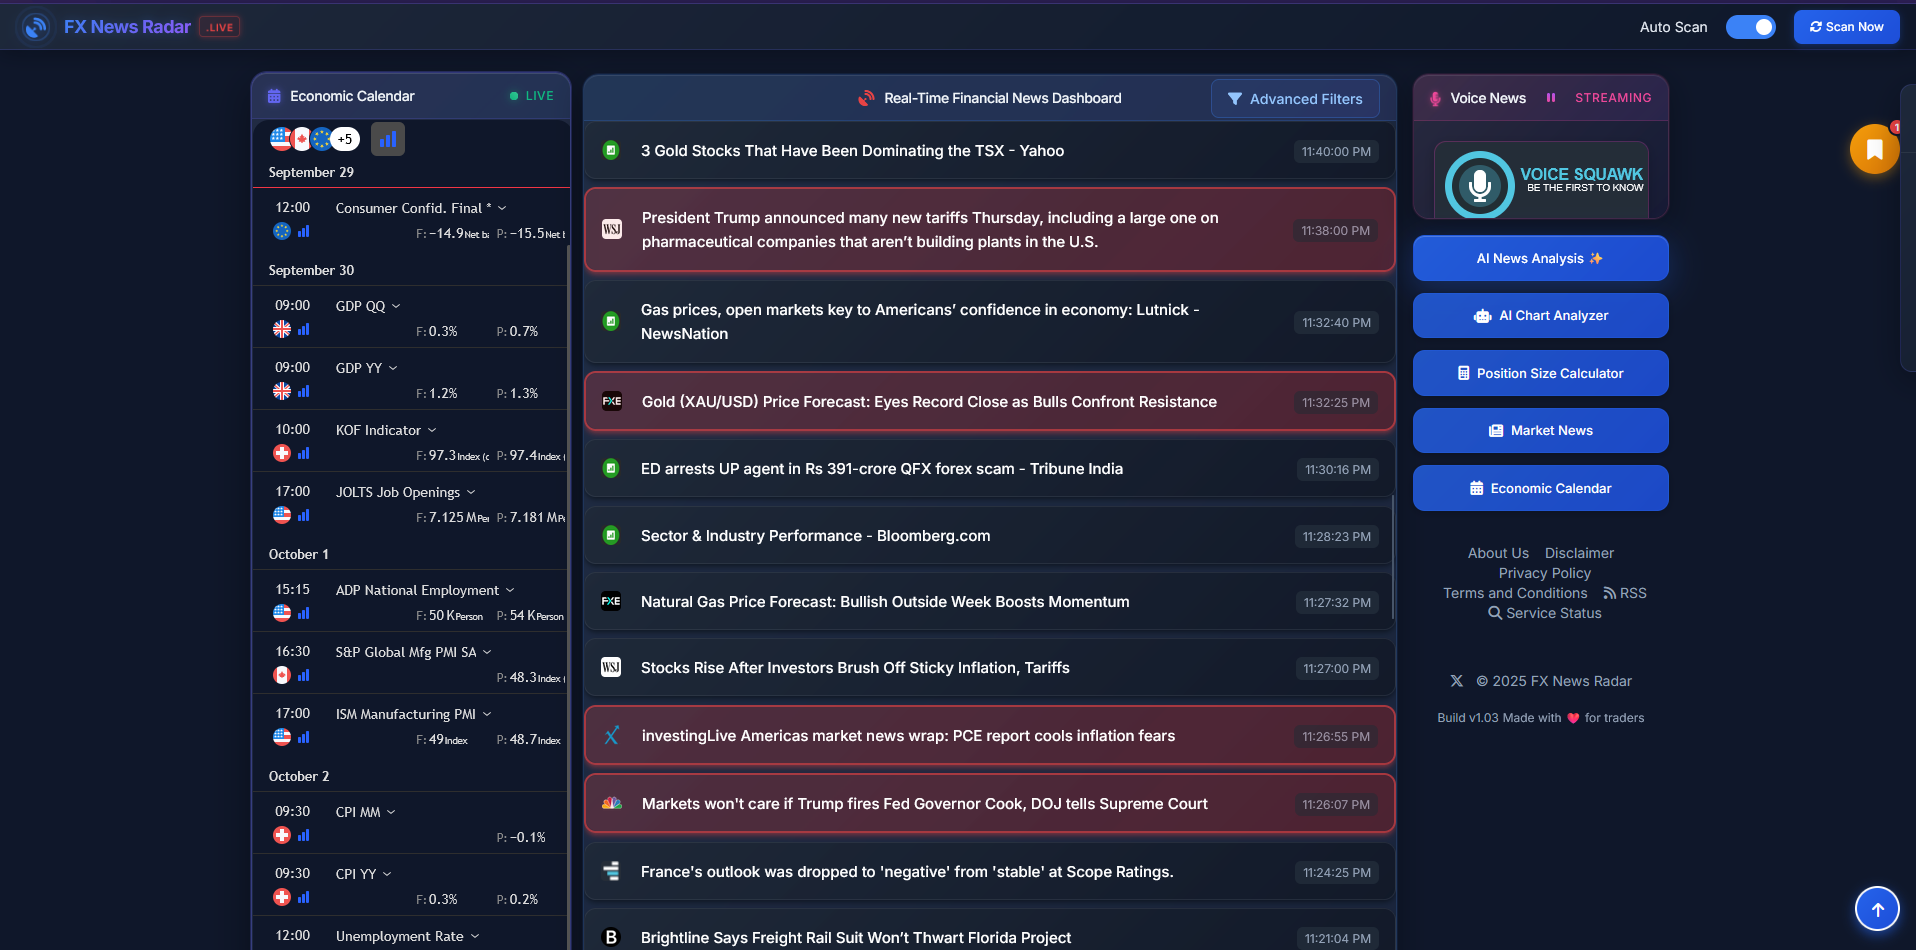Expand the Consumer Confid. Final event chevron
Viewport: 1916px width, 950px height.
coord(502,208)
